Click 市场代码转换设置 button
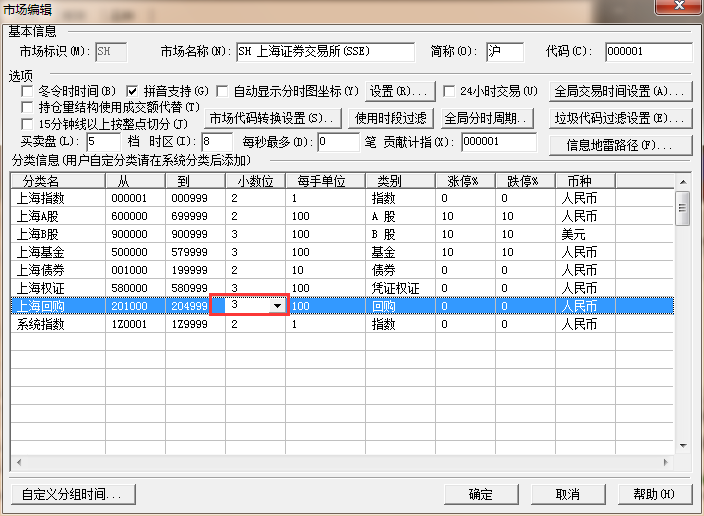 [273, 118]
